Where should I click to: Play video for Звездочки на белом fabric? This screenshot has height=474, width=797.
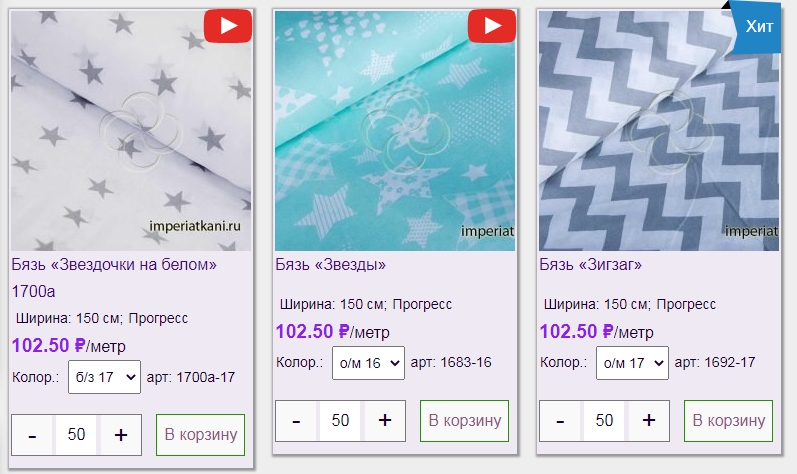click(228, 26)
